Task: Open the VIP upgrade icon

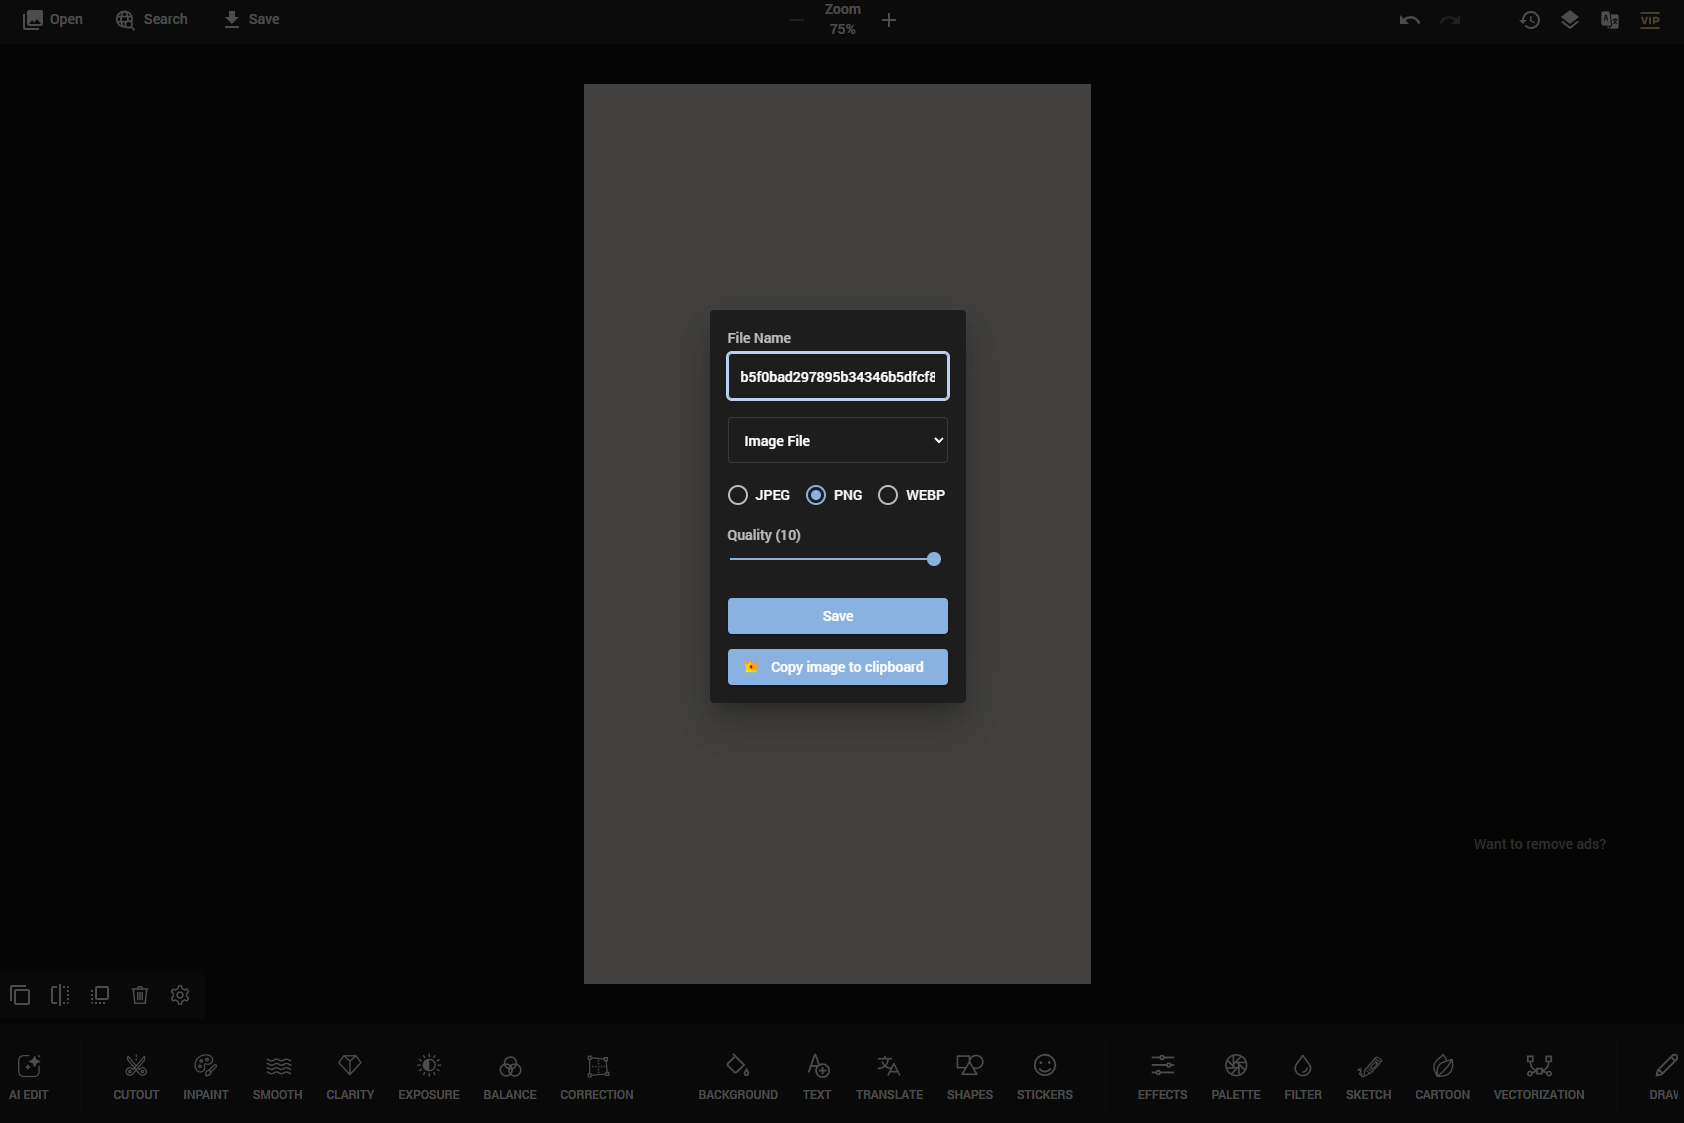Action: (x=1650, y=20)
